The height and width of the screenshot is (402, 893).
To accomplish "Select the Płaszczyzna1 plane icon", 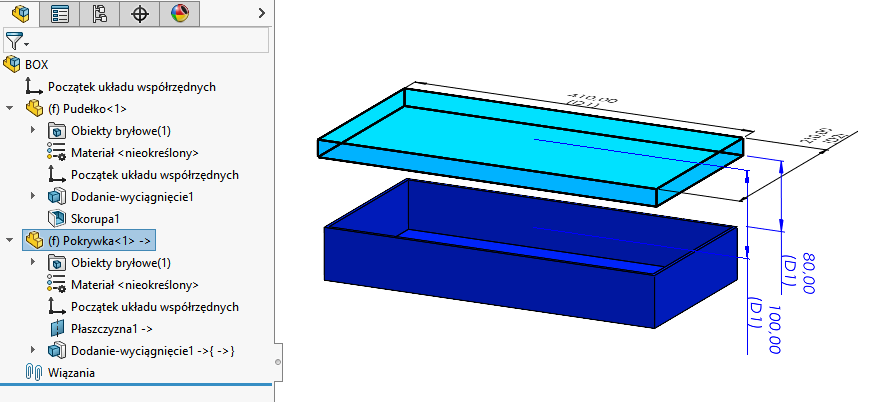I will coord(57,328).
